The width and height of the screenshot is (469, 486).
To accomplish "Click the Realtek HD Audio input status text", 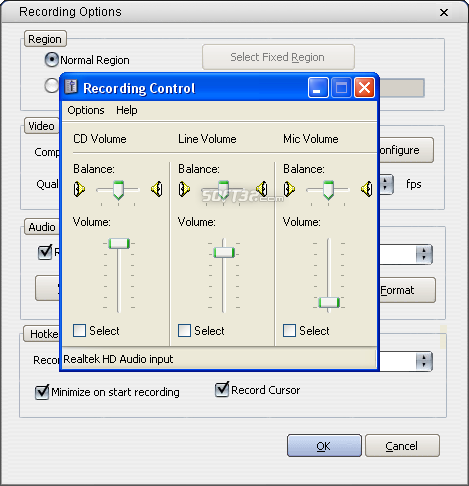I will coord(118,359).
